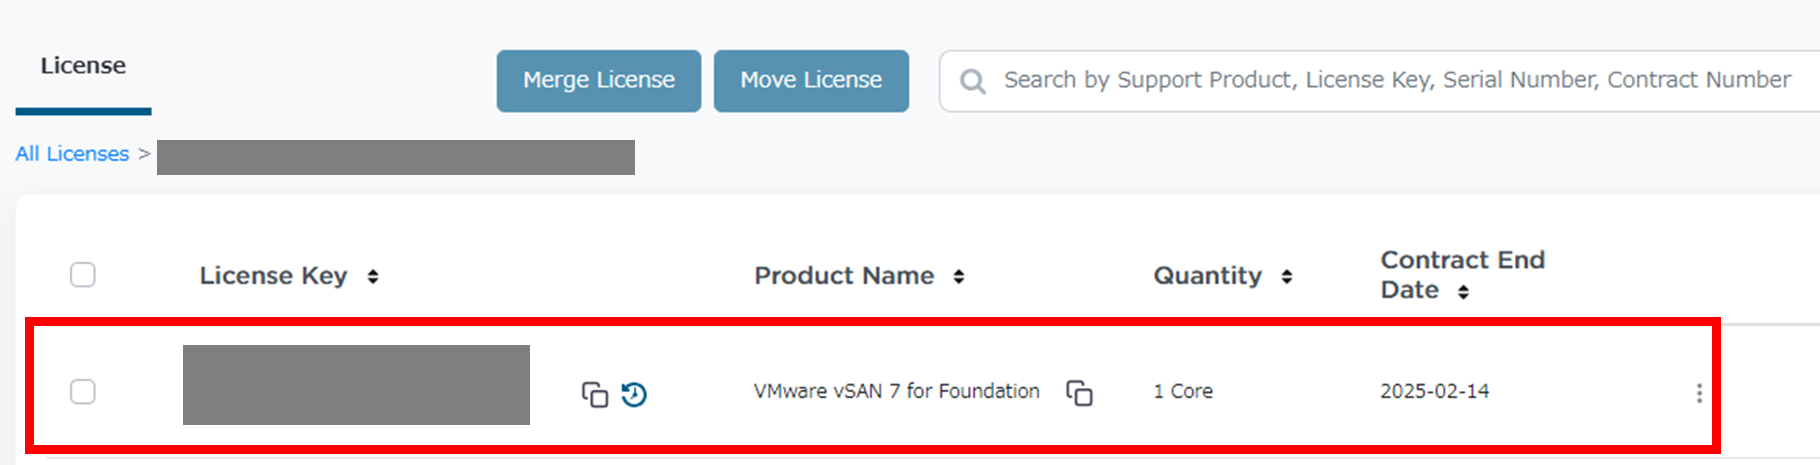The height and width of the screenshot is (465, 1820).
Task: Sort by Contract End Date arrows
Action: (1463, 291)
